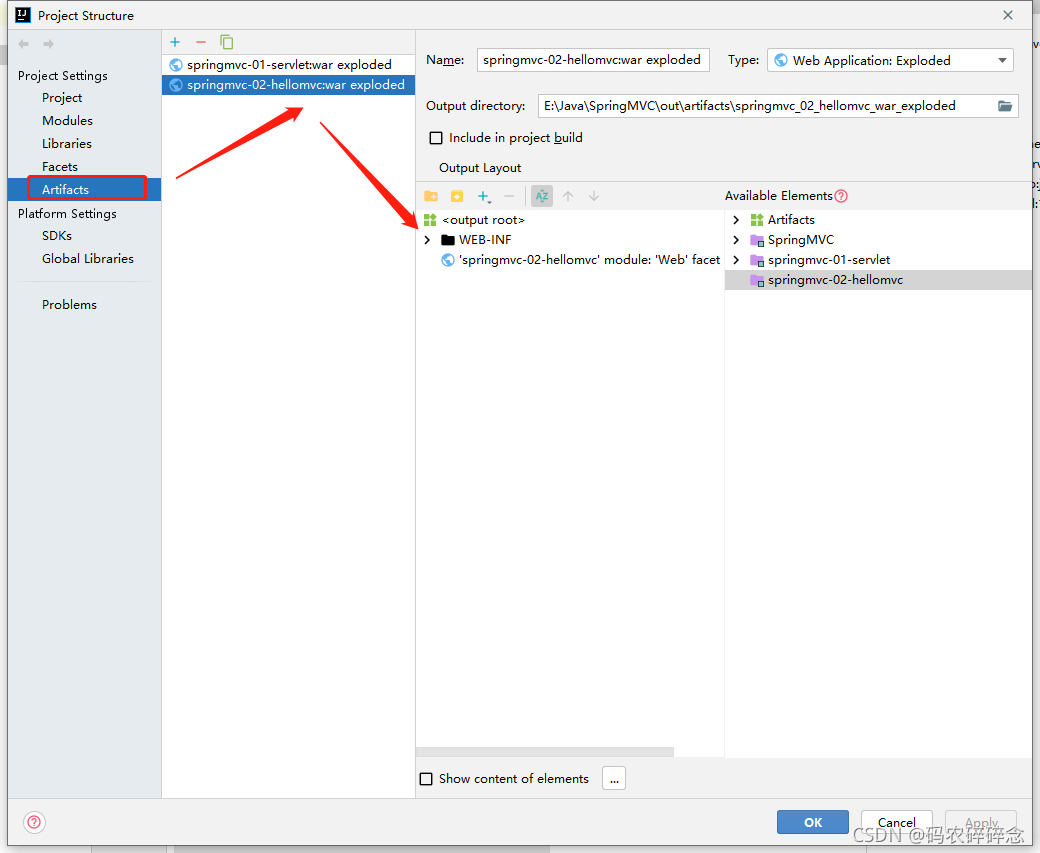
Task: Open the Facets settings page
Action: tap(60, 166)
